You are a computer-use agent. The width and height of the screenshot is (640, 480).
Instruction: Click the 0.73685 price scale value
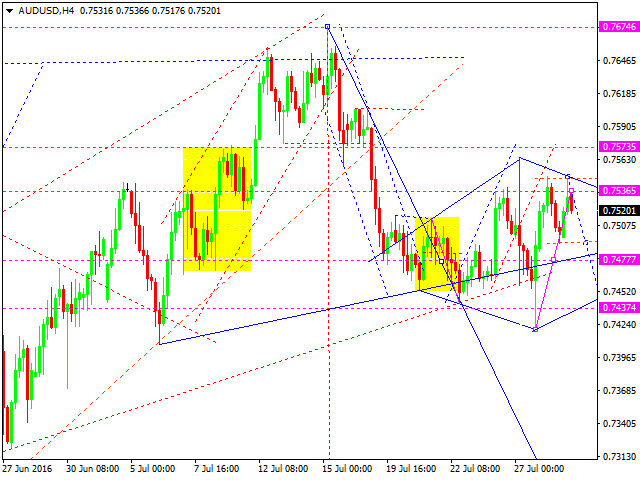[619, 391]
